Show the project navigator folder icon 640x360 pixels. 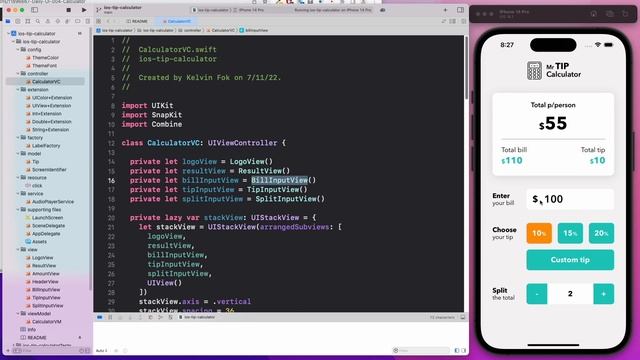(8, 21)
